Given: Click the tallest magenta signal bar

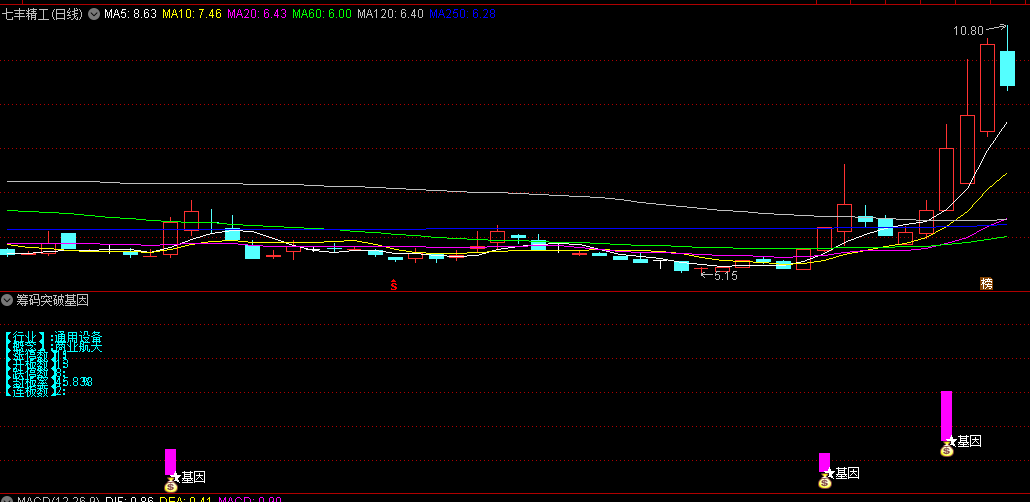Looking at the screenshot, I should point(947,416).
